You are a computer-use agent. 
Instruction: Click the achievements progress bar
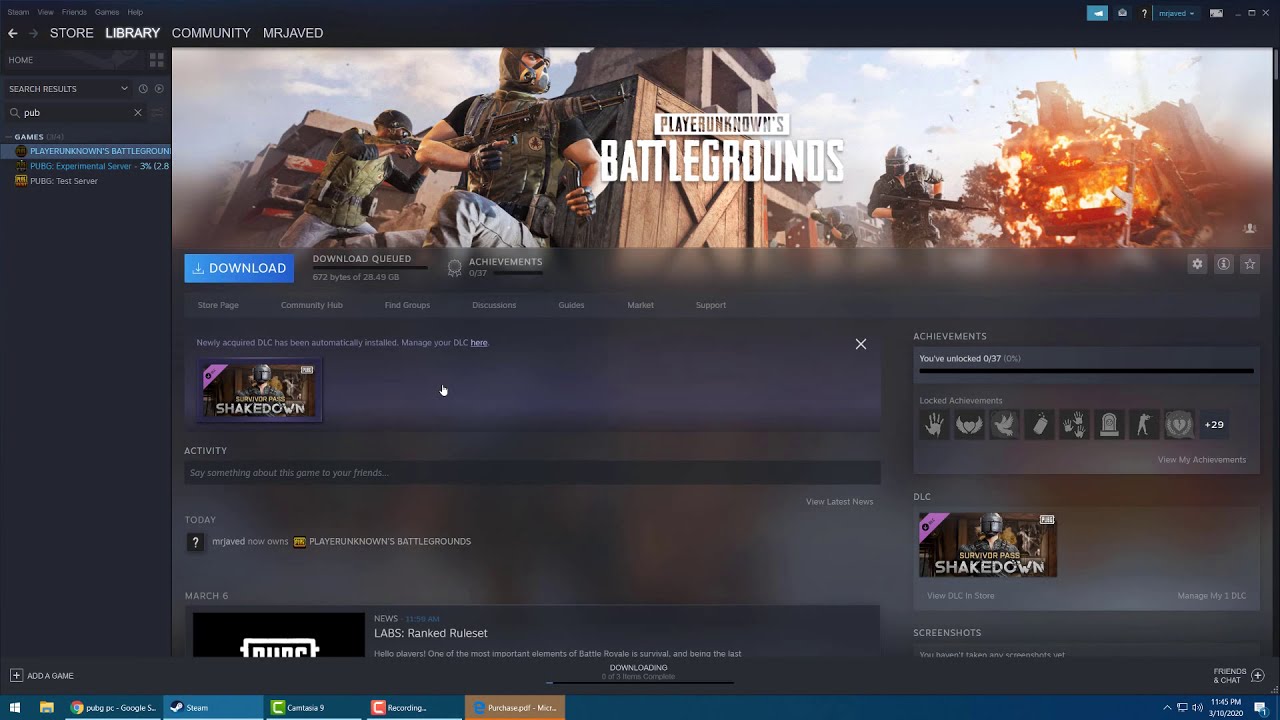pyautogui.click(x=1086, y=371)
